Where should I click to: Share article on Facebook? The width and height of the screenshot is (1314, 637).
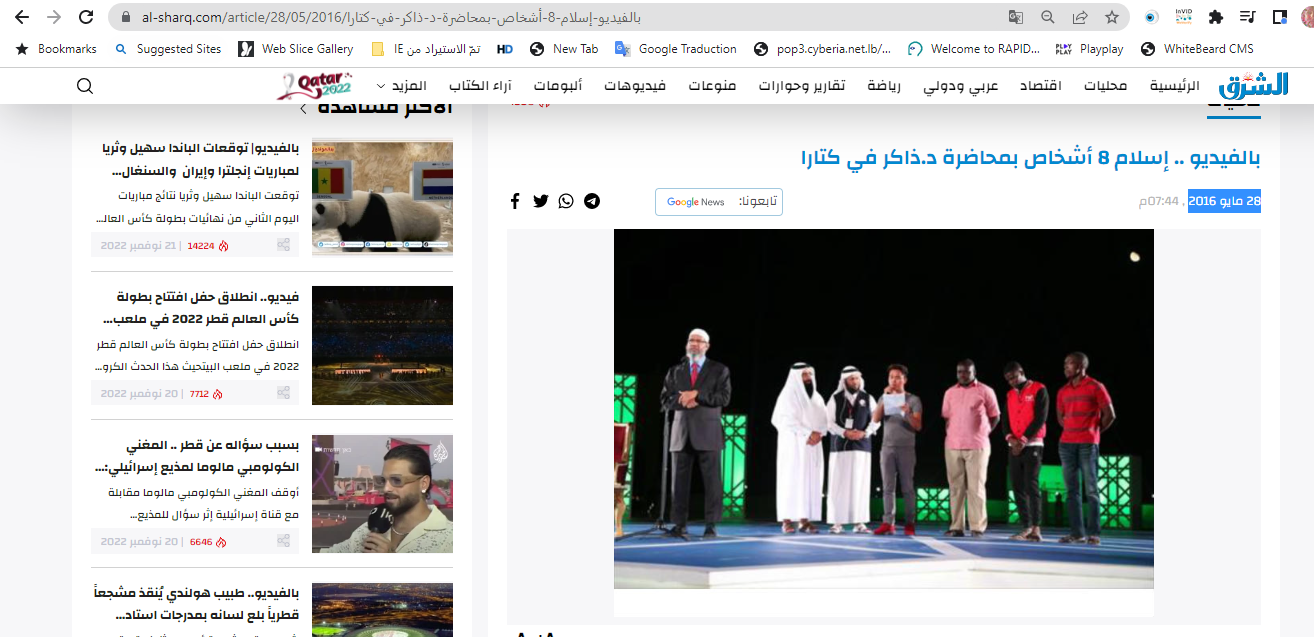click(515, 201)
